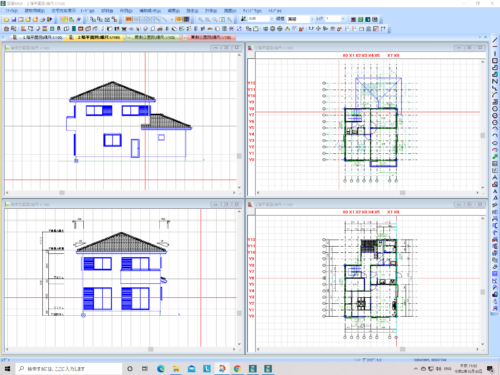This screenshot has height=375, width=500.
Task: Select the rectangle draw tool in right toolbar
Action: (495, 61)
